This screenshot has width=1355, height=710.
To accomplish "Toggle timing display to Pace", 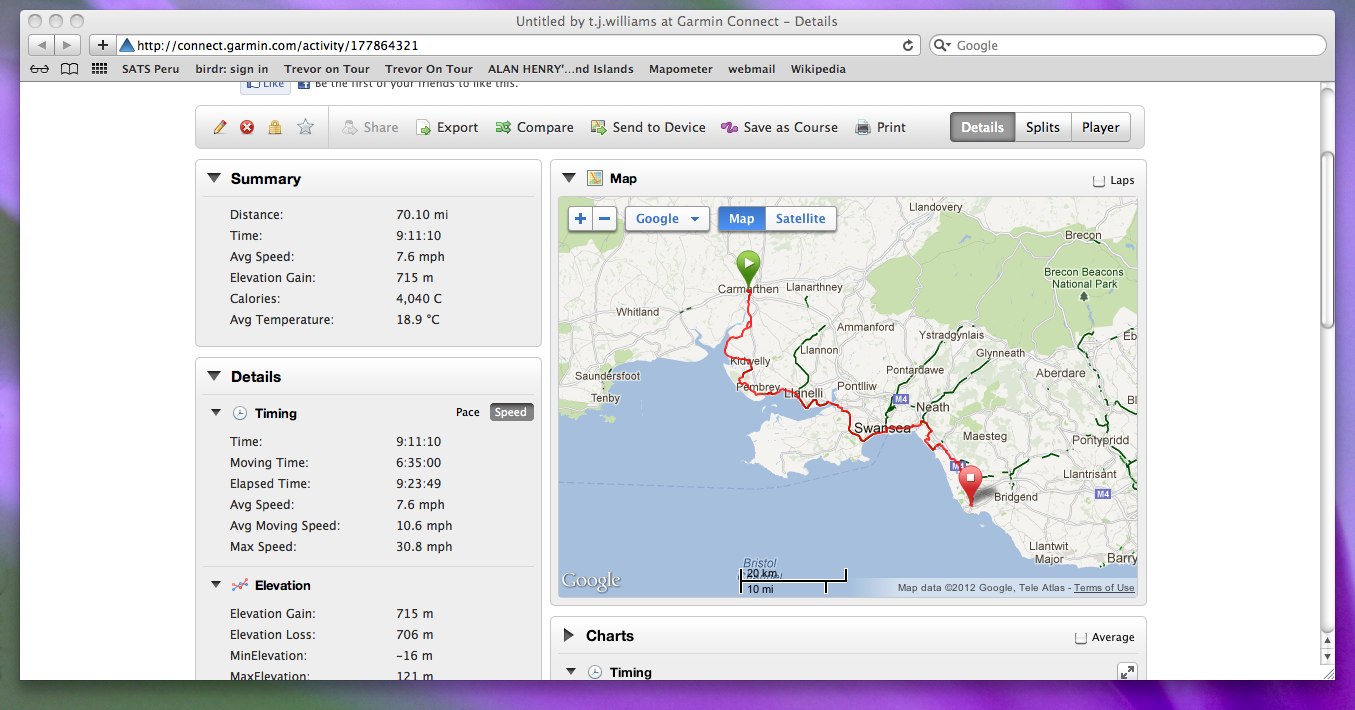I will pyautogui.click(x=467, y=413).
